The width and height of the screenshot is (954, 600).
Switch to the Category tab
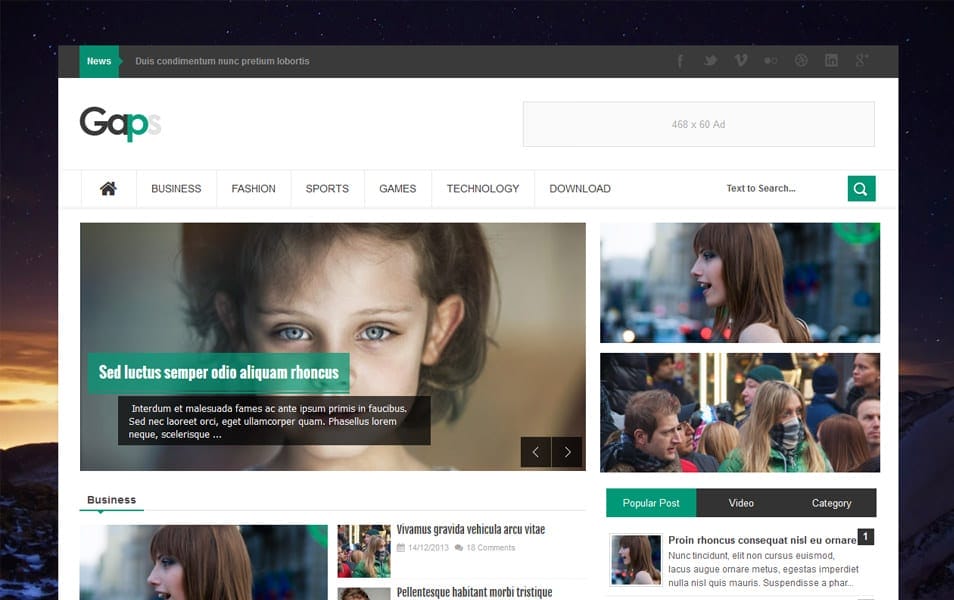pos(832,503)
